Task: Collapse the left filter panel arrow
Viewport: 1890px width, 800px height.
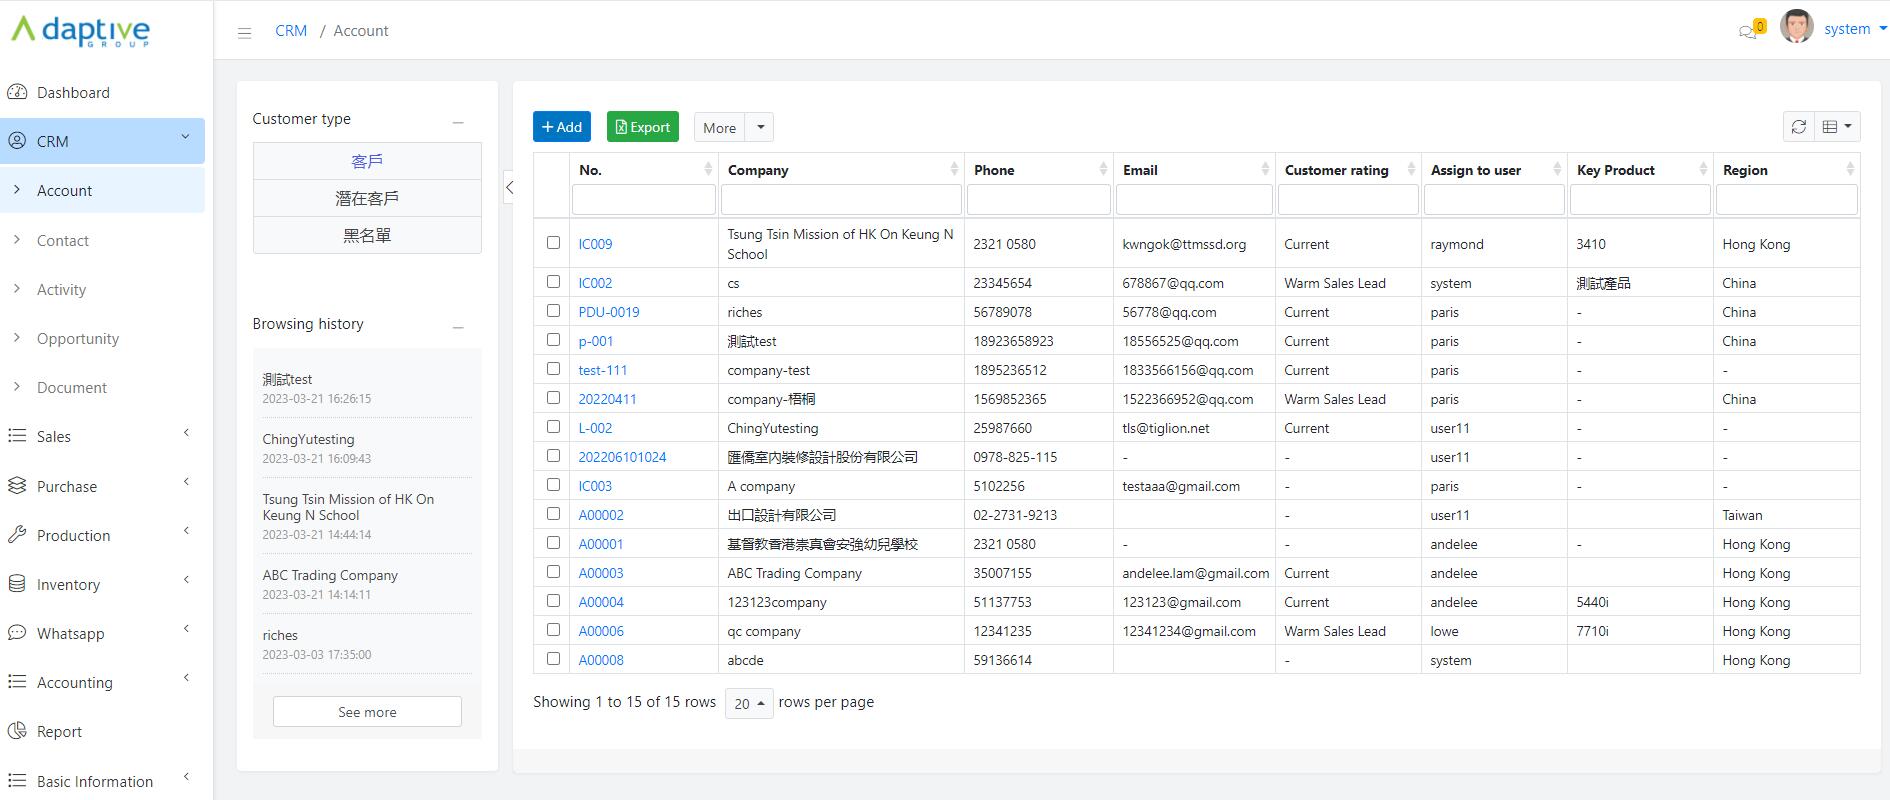Action: pyautogui.click(x=509, y=187)
